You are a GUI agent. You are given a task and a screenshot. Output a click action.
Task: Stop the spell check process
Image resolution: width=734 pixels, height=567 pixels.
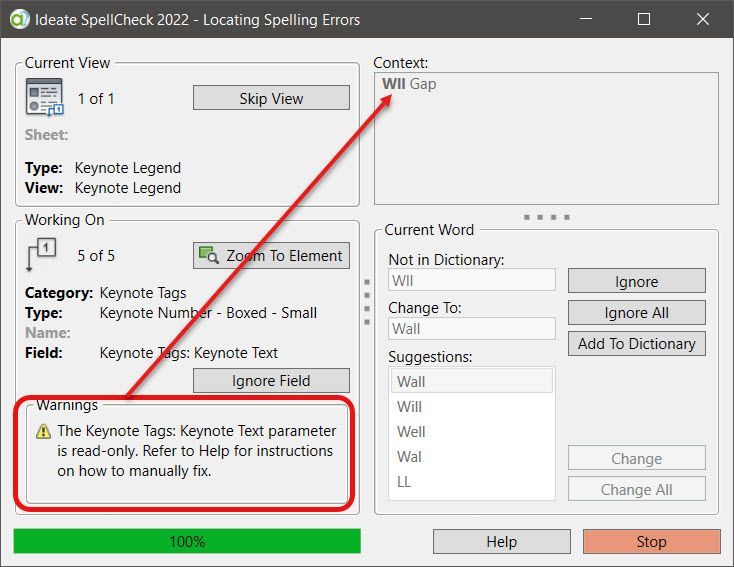click(x=652, y=542)
